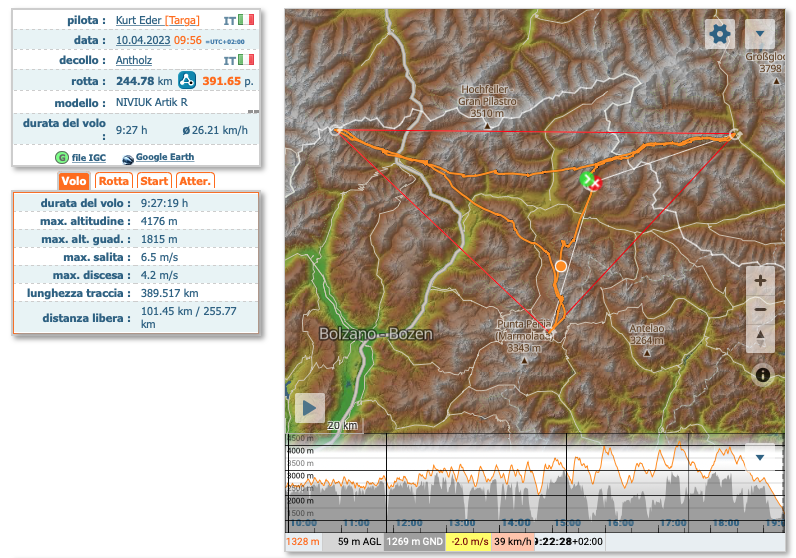The image size is (796, 558).
Task: Download the file IGC link
Action: 88,158
